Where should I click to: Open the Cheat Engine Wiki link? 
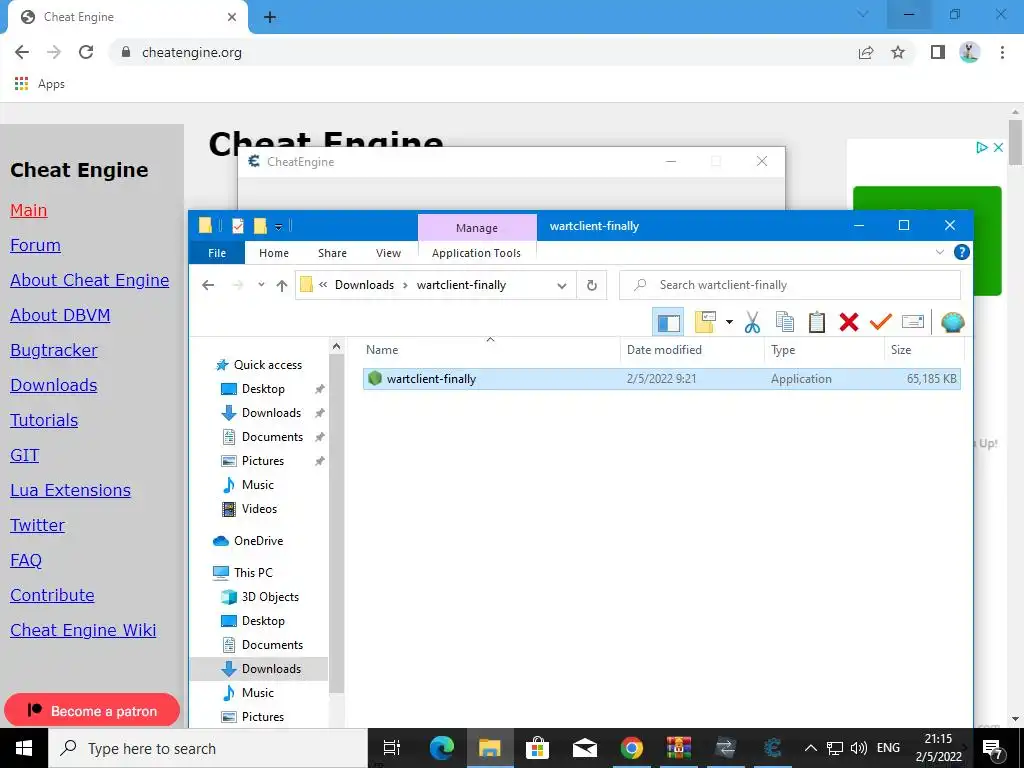click(x=83, y=630)
